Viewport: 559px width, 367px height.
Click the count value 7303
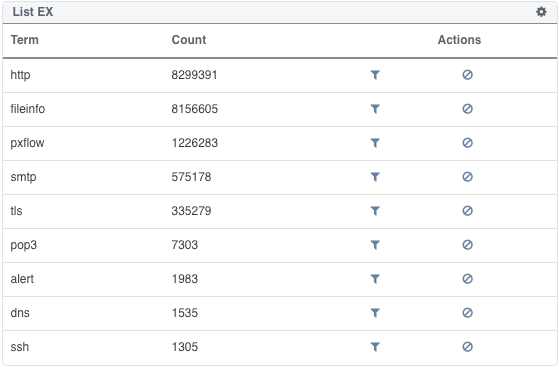click(x=185, y=245)
